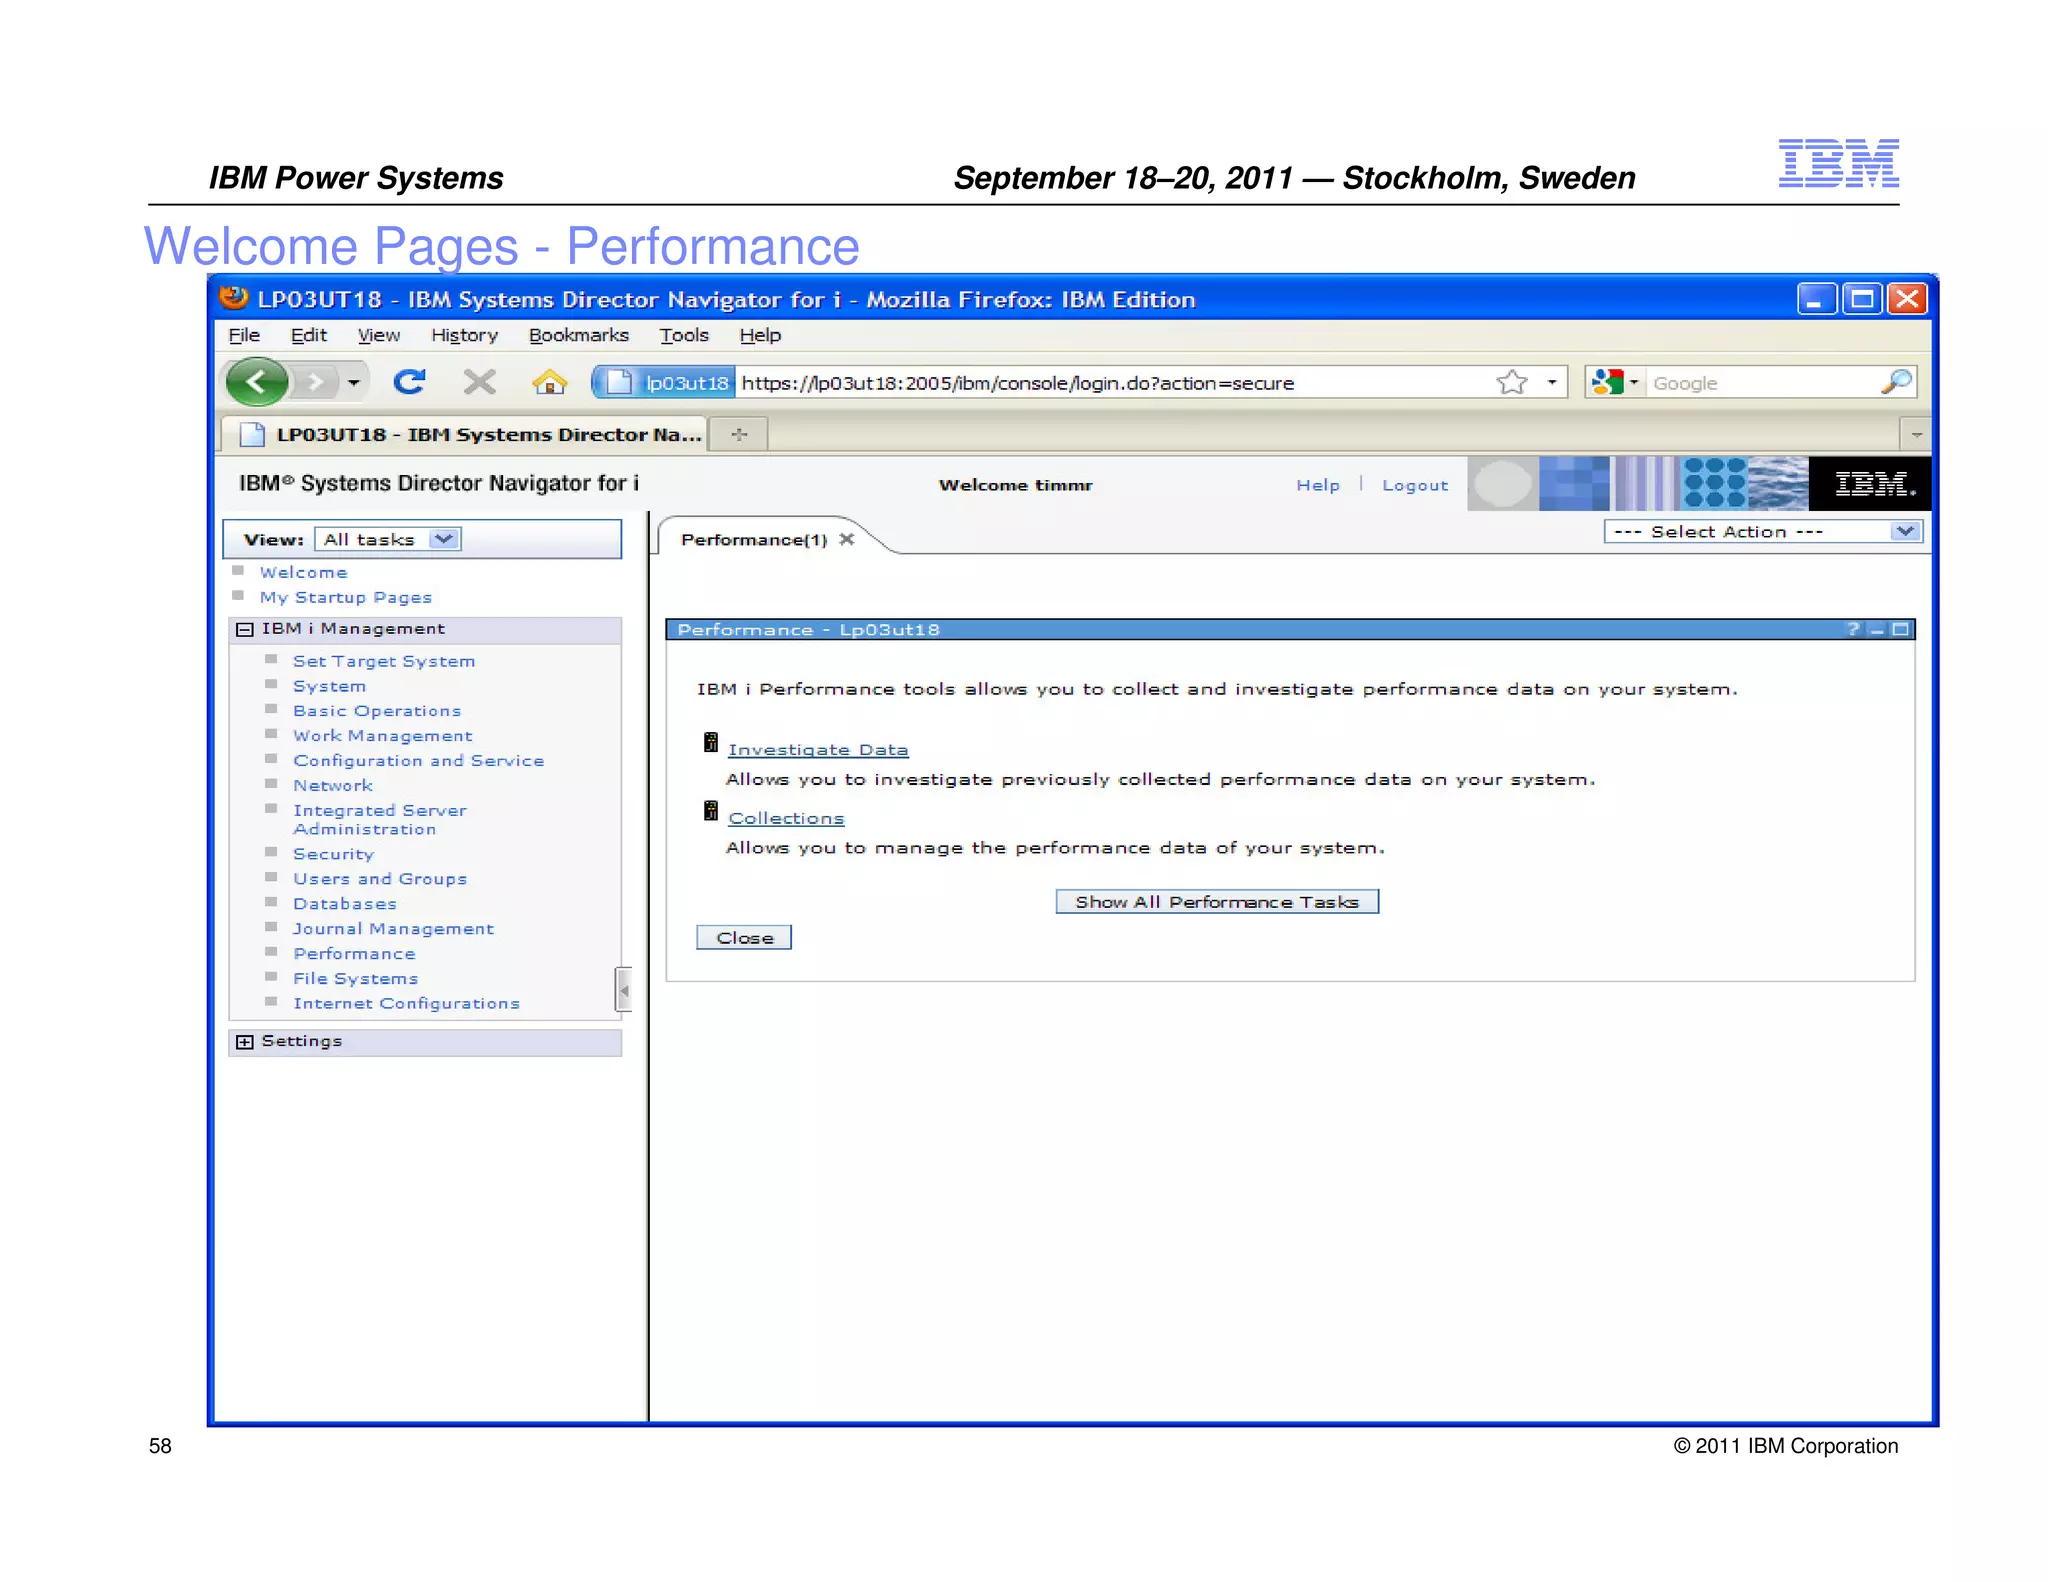This screenshot has width=2048, height=1582.
Task: Open the View All tasks dropdown
Action: 387,539
